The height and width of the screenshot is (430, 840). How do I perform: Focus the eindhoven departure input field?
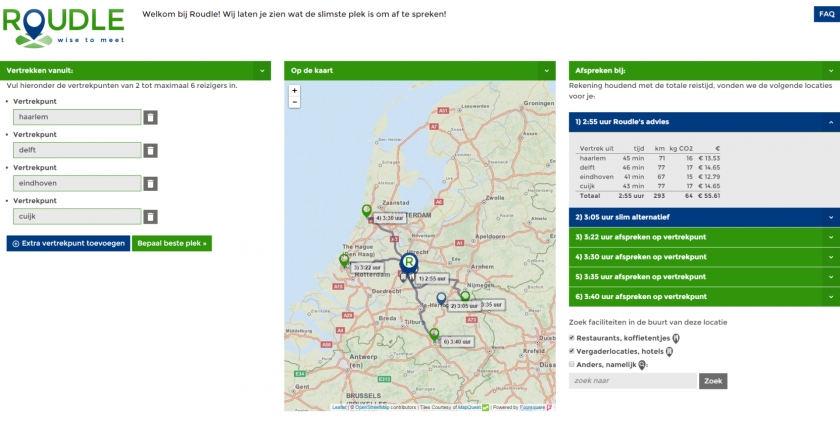(77, 184)
